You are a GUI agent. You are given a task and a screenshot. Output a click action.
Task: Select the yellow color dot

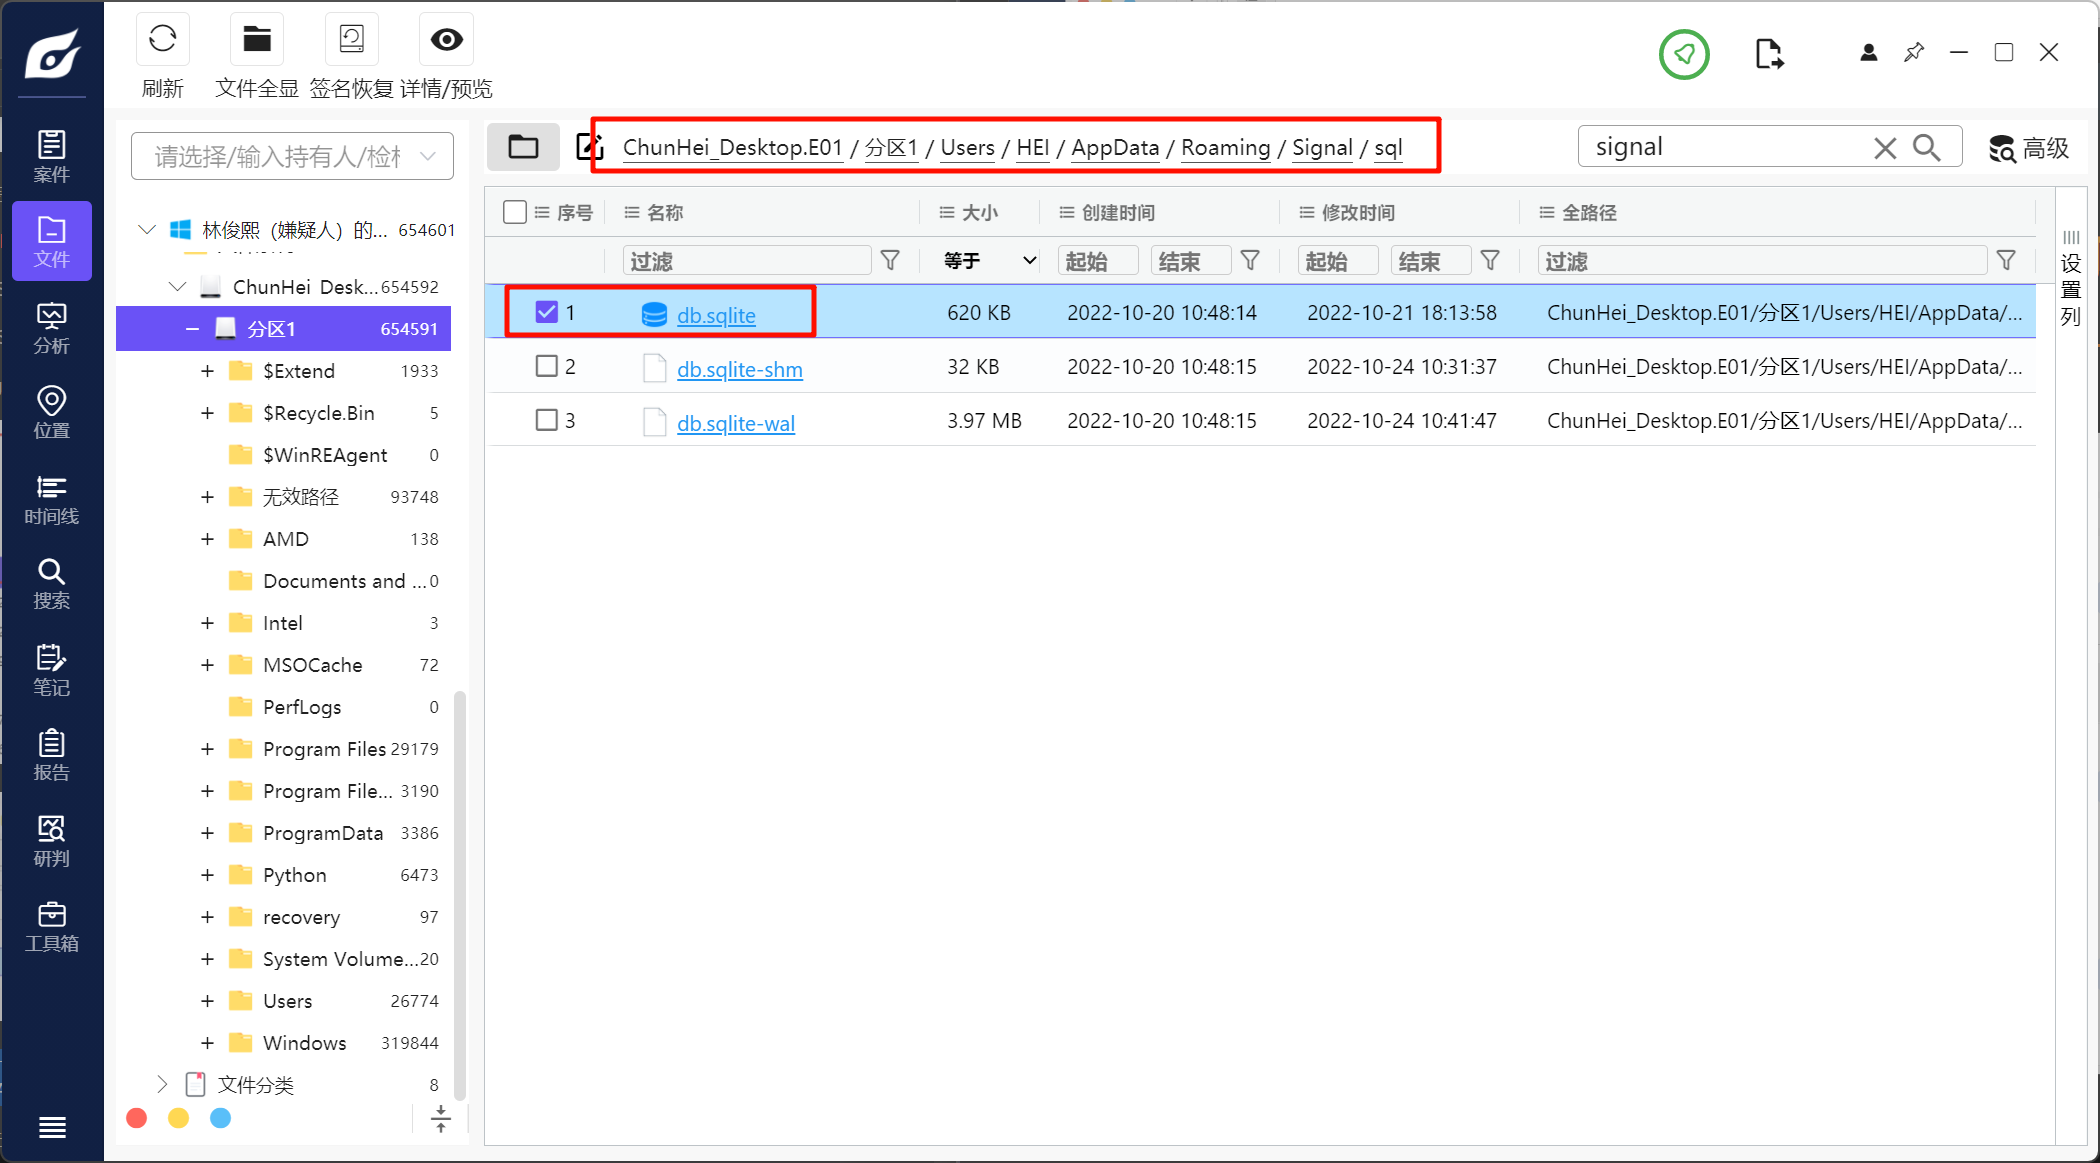[178, 1118]
